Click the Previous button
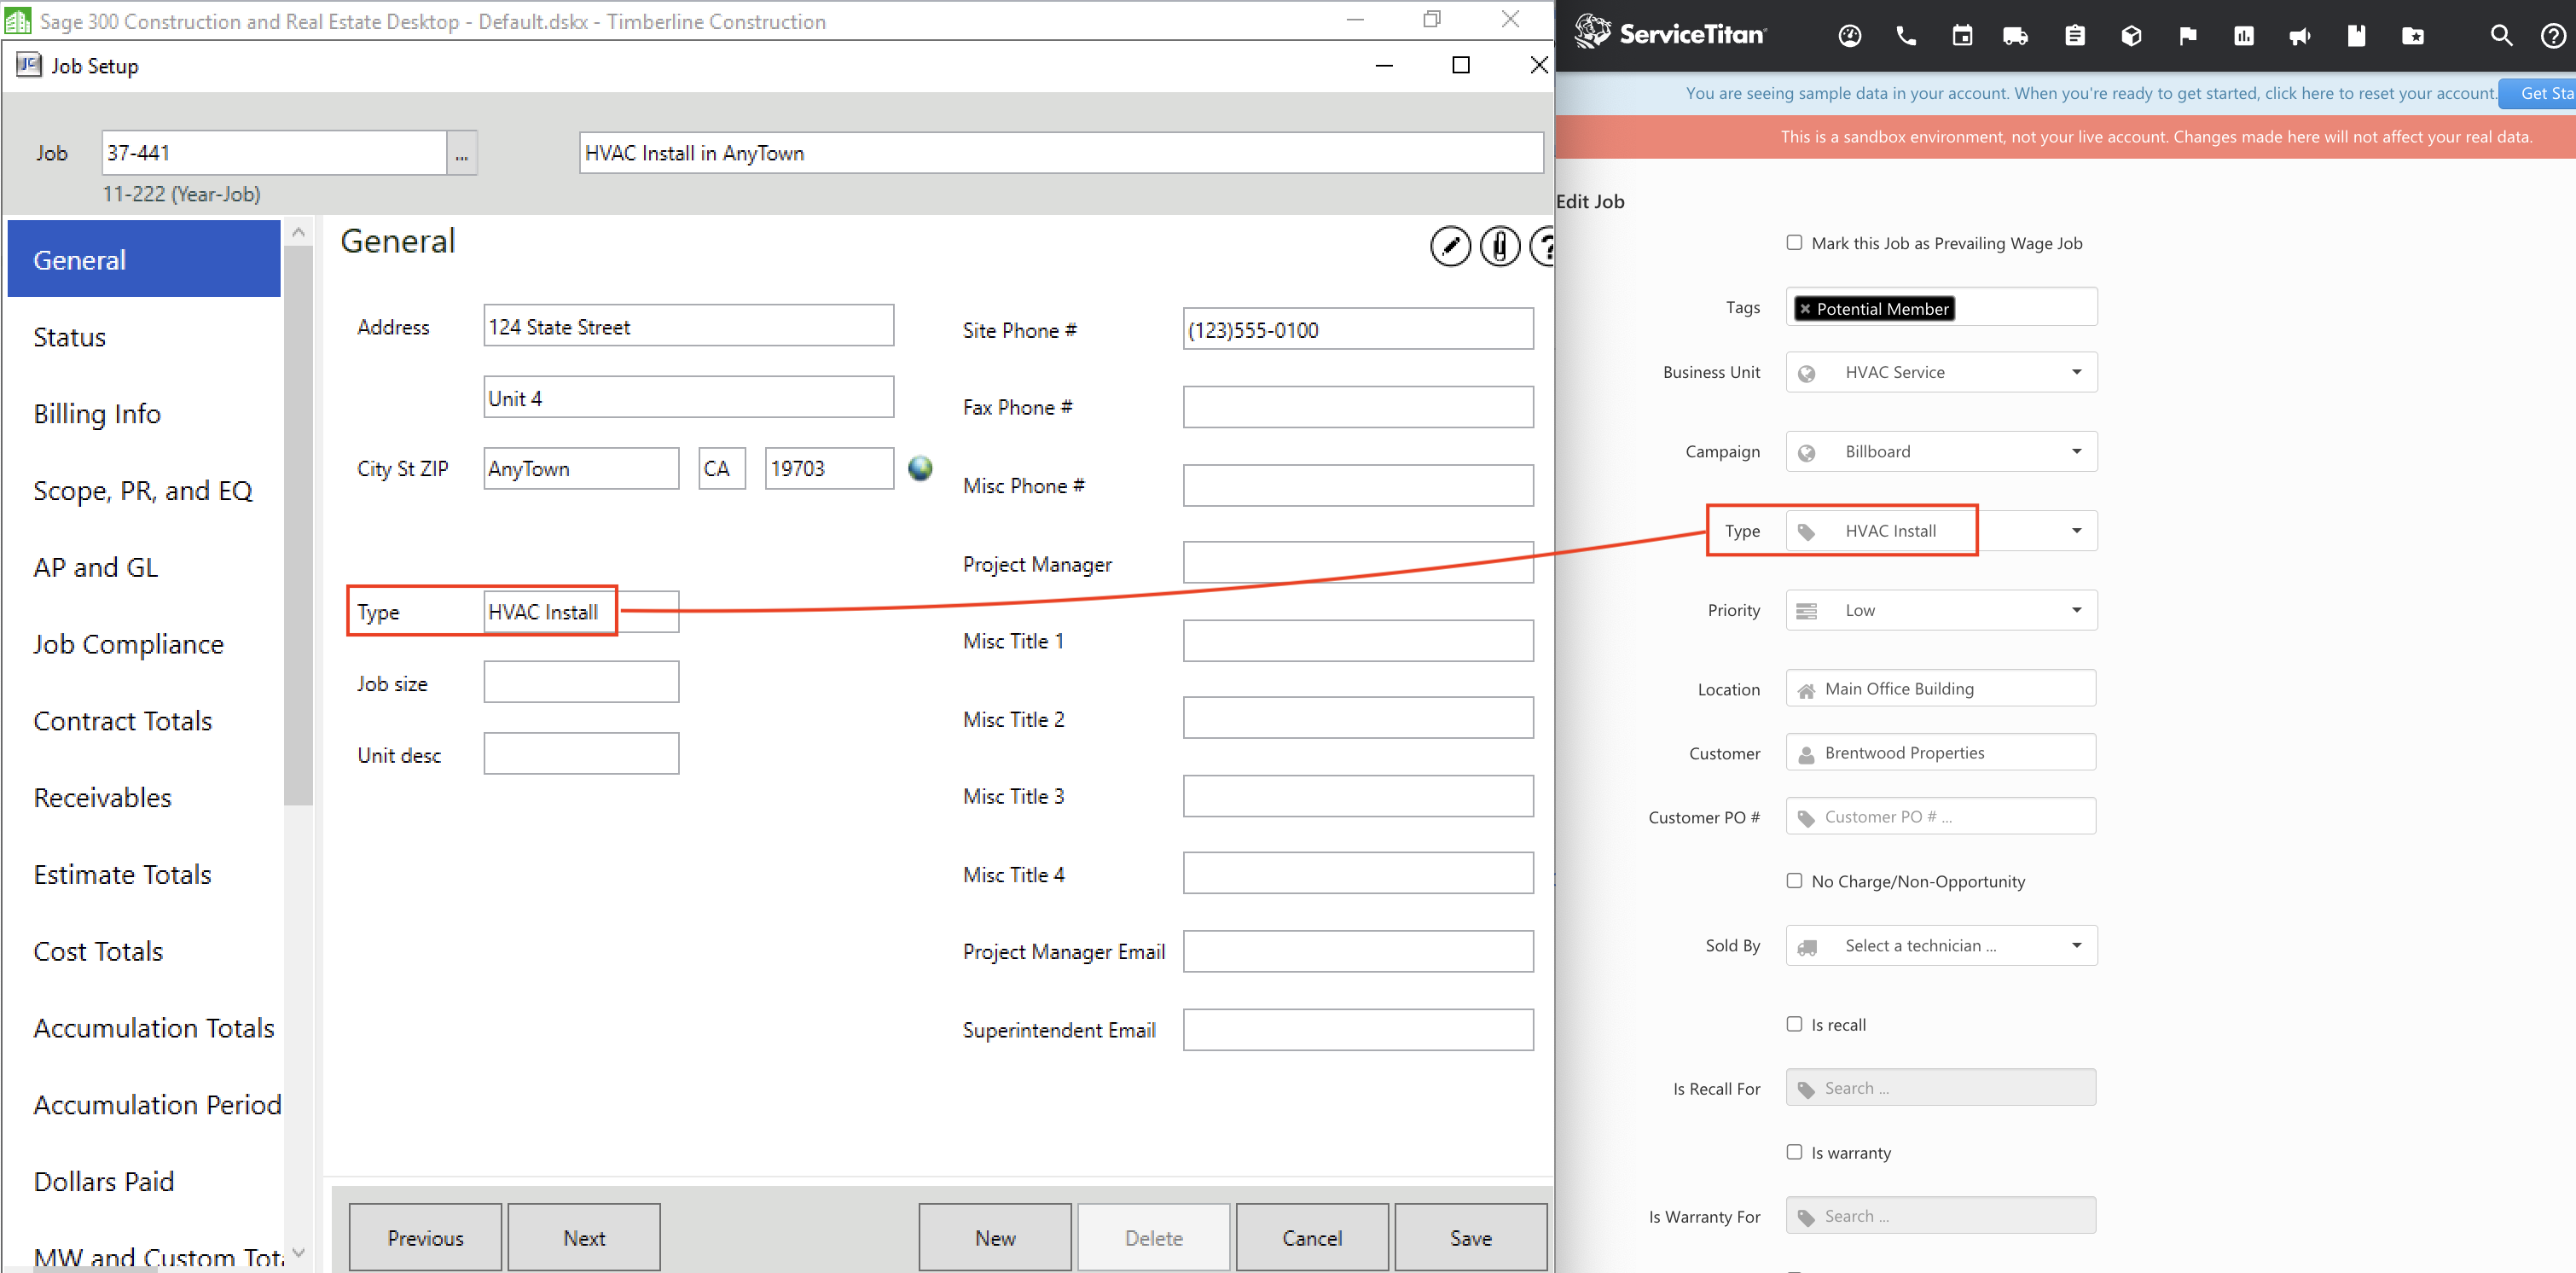This screenshot has height=1273, width=2576. 425,1238
